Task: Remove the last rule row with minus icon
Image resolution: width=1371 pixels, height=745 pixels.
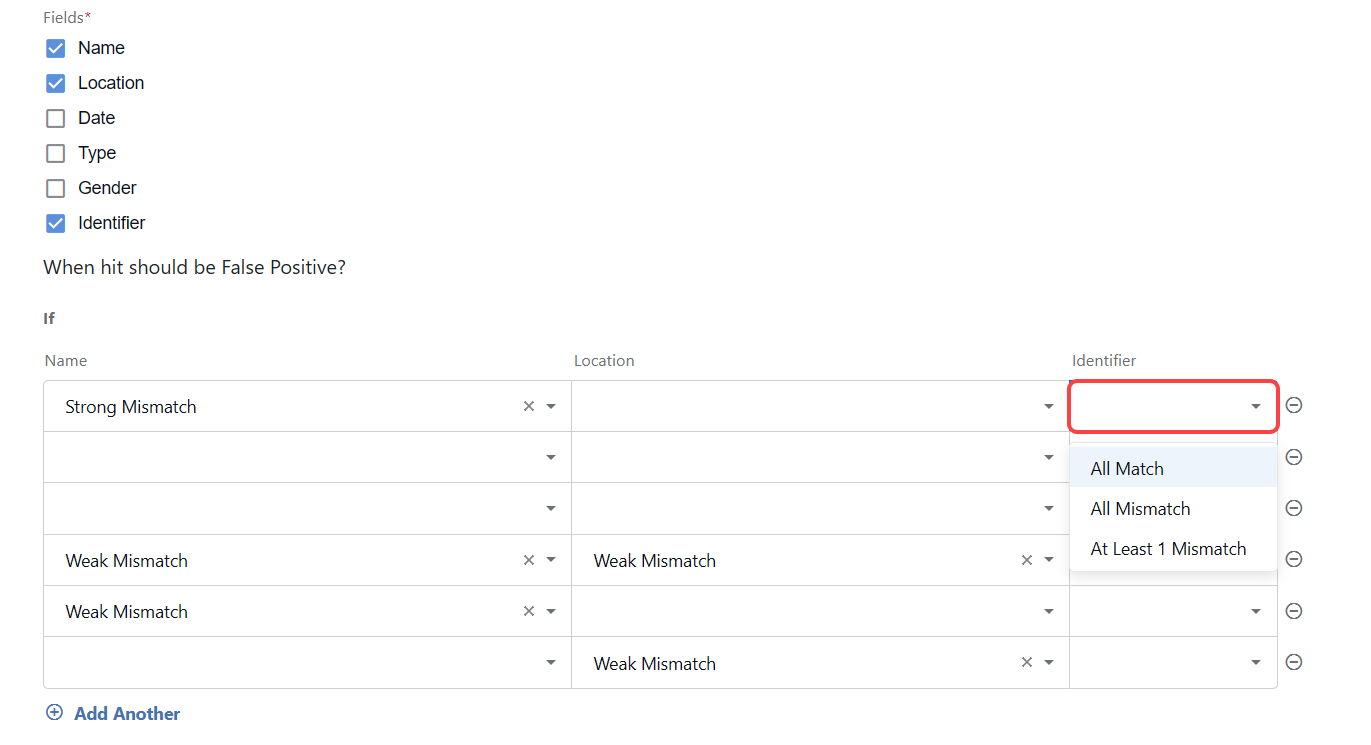Action: tap(1293, 662)
